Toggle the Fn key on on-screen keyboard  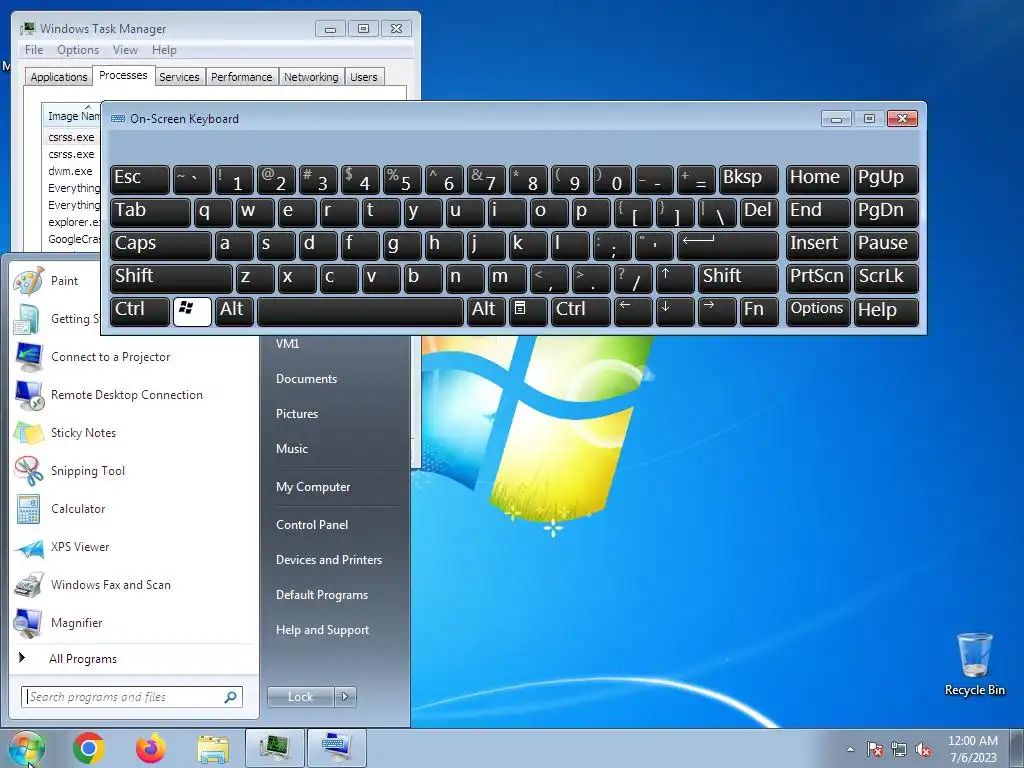point(759,311)
